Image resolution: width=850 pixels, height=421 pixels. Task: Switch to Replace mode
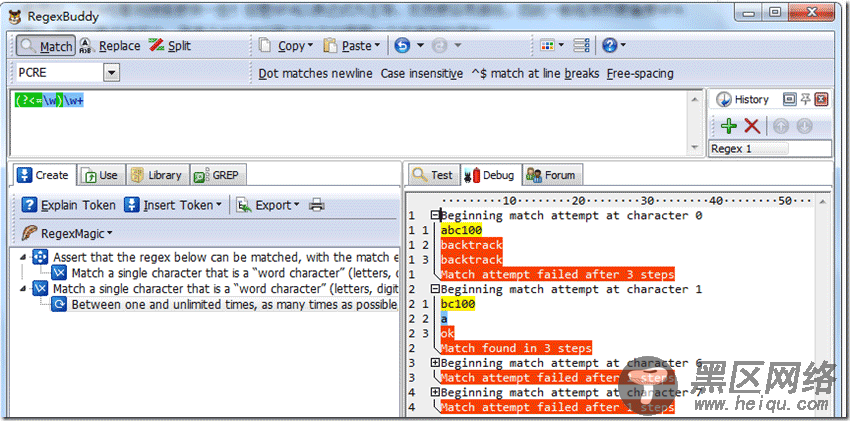coord(110,46)
